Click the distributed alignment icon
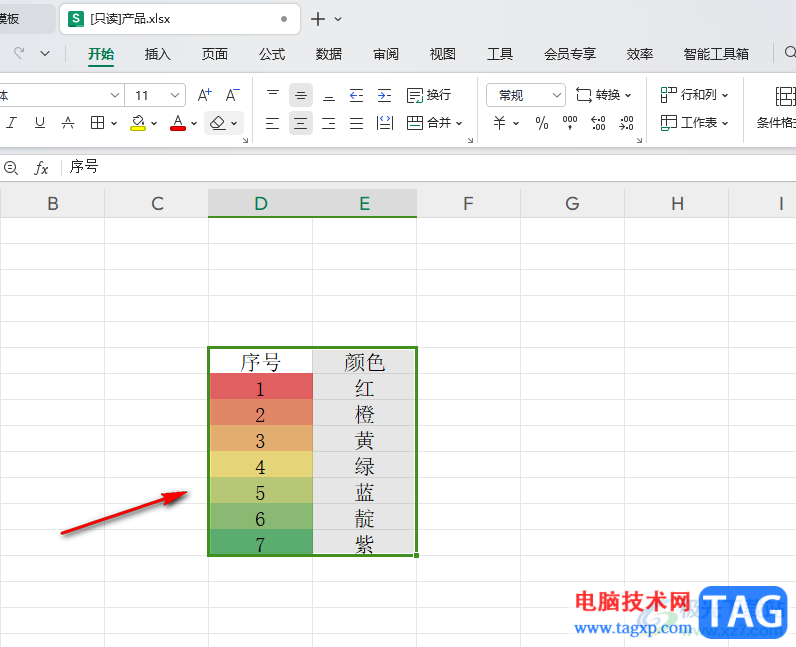Image resolution: width=796 pixels, height=647 pixels. 385,123
